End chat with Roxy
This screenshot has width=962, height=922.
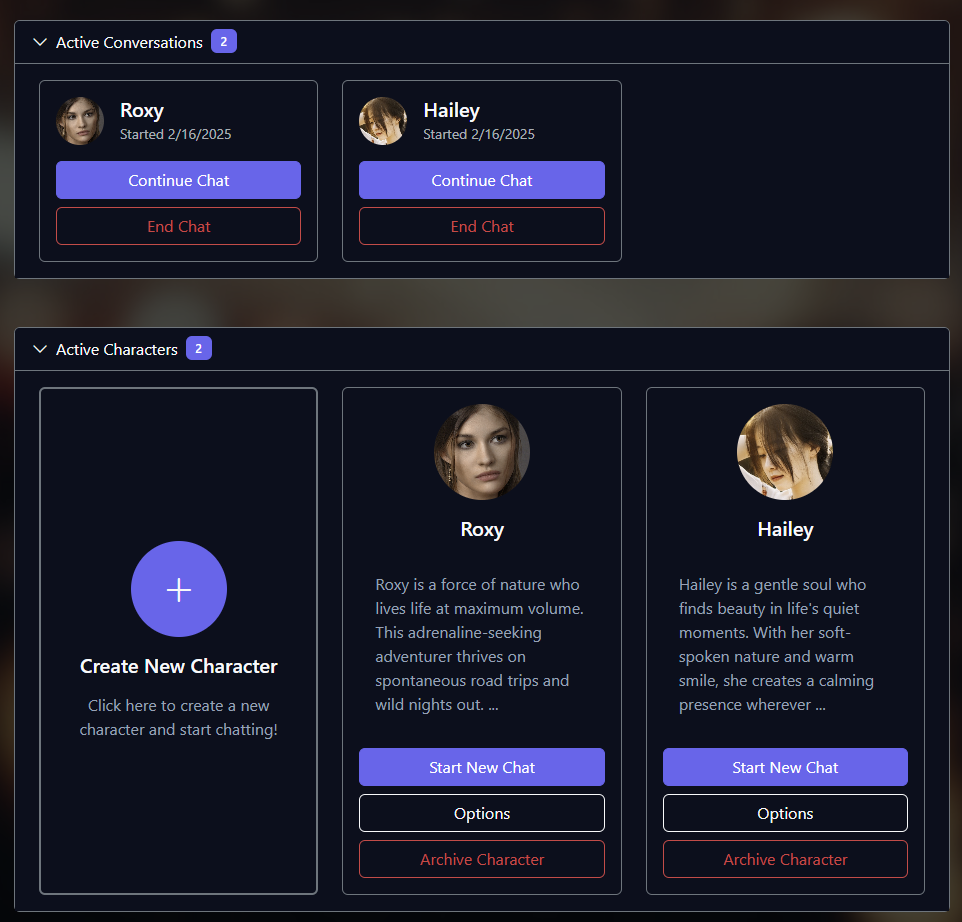pos(179,226)
